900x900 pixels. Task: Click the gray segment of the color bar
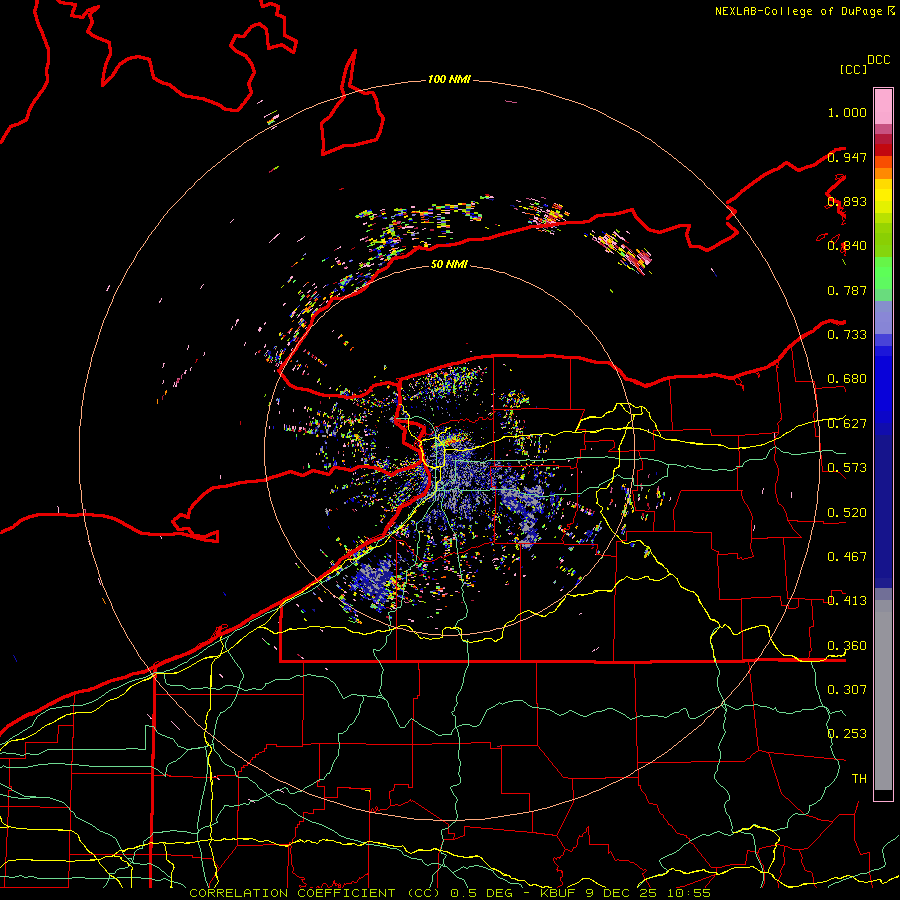pyautogui.click(x=883, y=695)
